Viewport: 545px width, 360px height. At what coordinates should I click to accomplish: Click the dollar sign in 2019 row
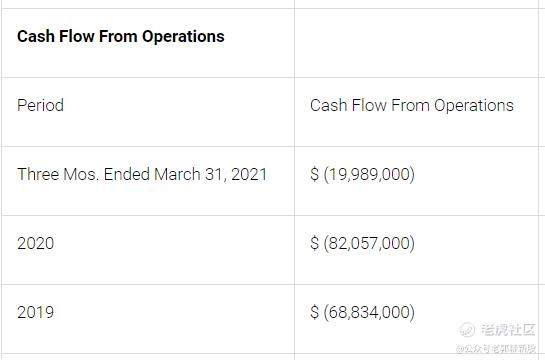[x=314, y=312]
